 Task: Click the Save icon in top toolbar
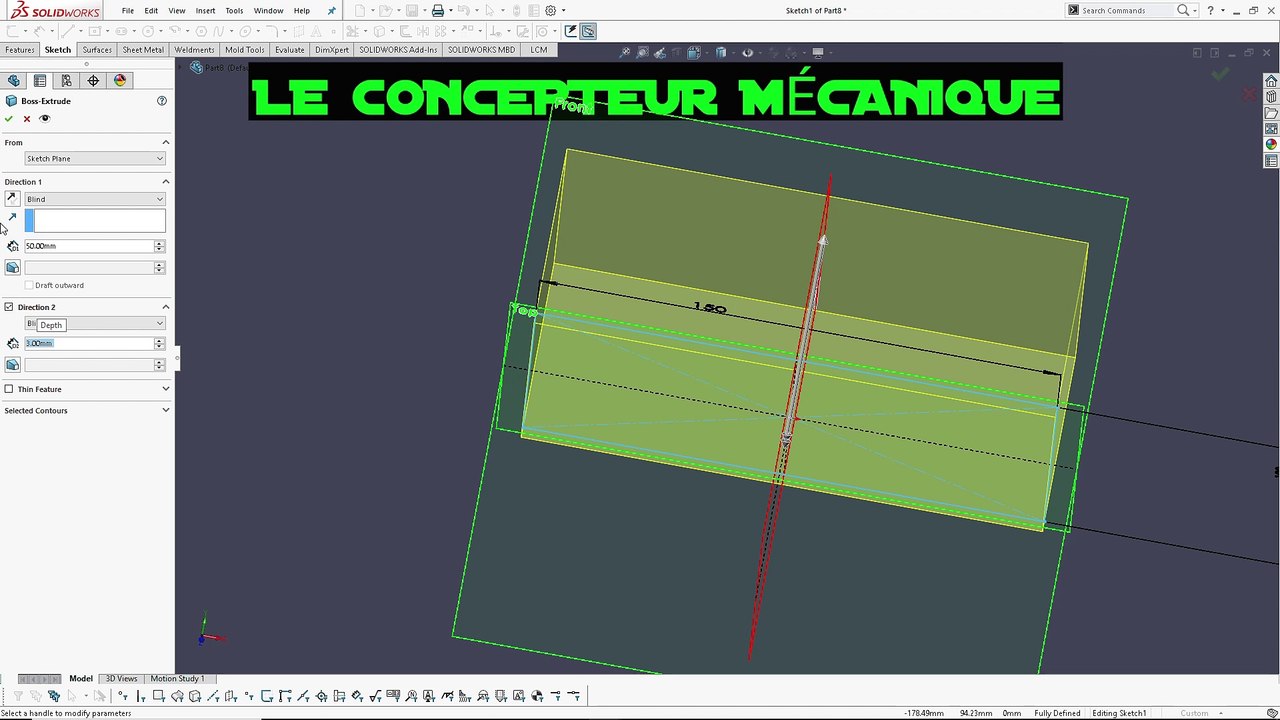point(412,11)
